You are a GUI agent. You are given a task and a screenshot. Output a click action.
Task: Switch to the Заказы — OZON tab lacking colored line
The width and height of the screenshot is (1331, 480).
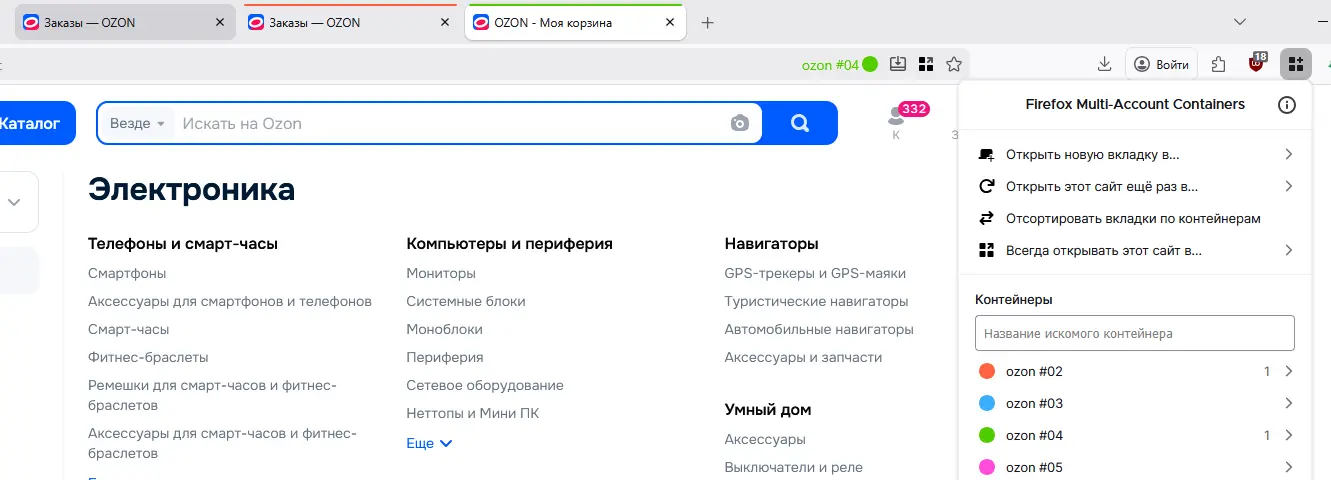tap(125, 22)
